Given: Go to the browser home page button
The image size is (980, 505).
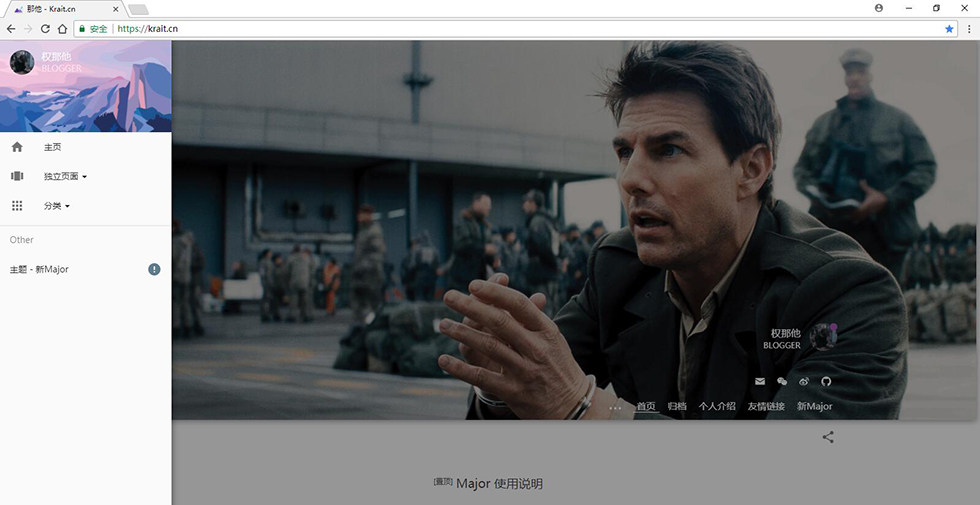Looking at the screenshot, I should 61,29.
